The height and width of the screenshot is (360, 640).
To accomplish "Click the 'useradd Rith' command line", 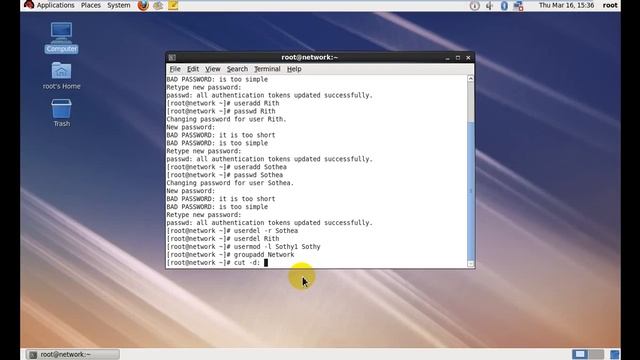I will click(223, 103).
